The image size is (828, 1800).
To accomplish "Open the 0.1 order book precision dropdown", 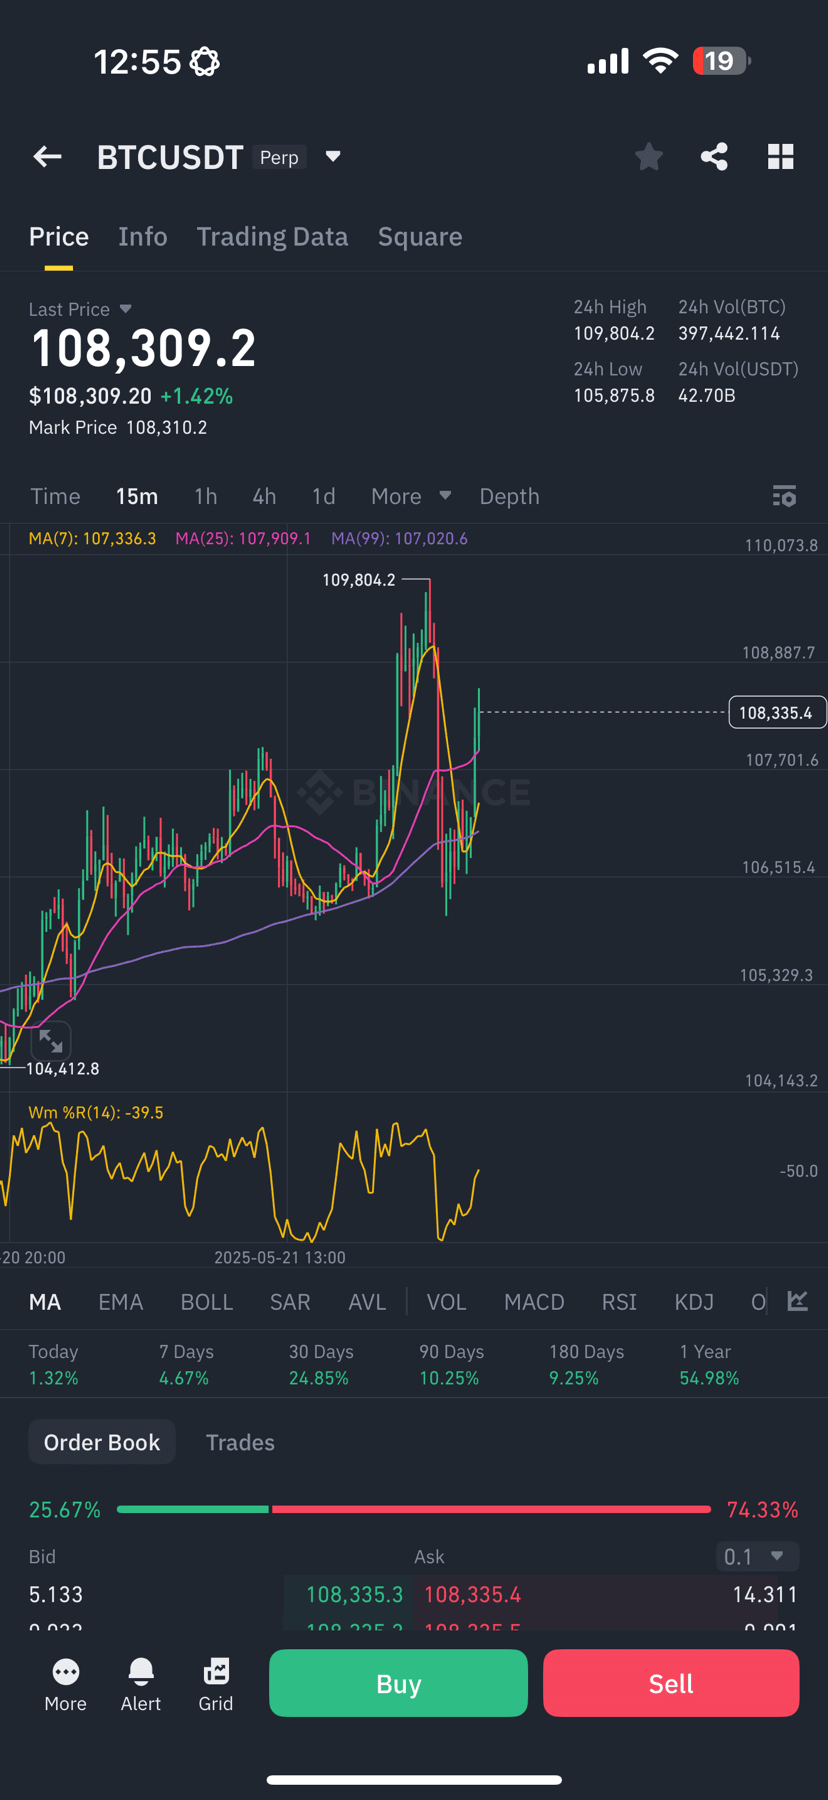I will 757,1556.
